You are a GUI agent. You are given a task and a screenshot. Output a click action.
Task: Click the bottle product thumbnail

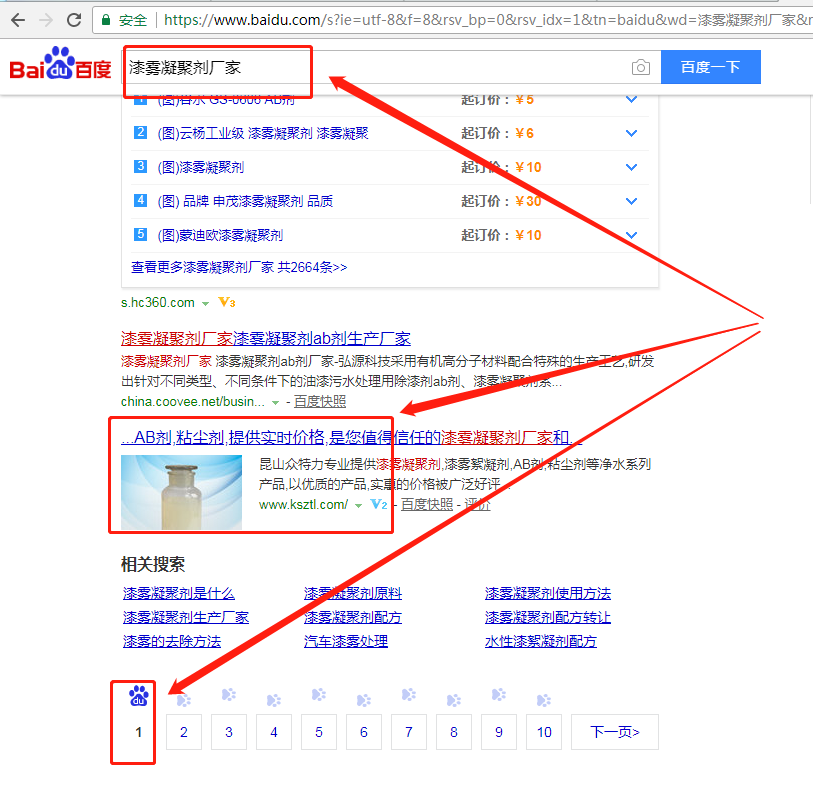[181, 491]
